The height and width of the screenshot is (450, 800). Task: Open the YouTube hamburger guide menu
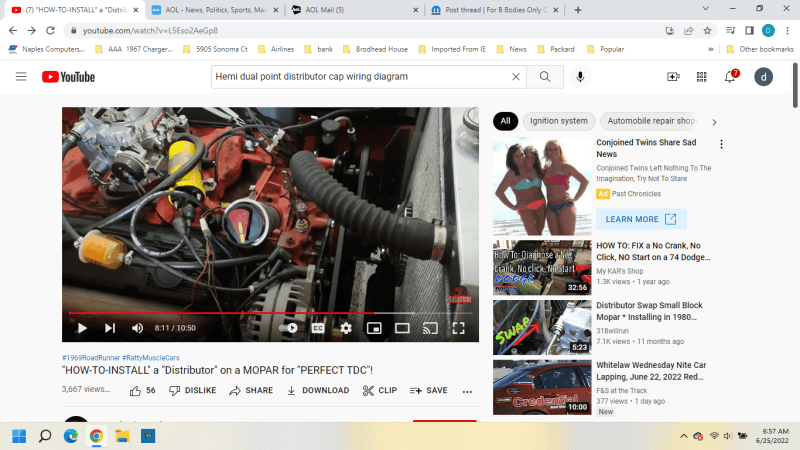click(21, 77)
